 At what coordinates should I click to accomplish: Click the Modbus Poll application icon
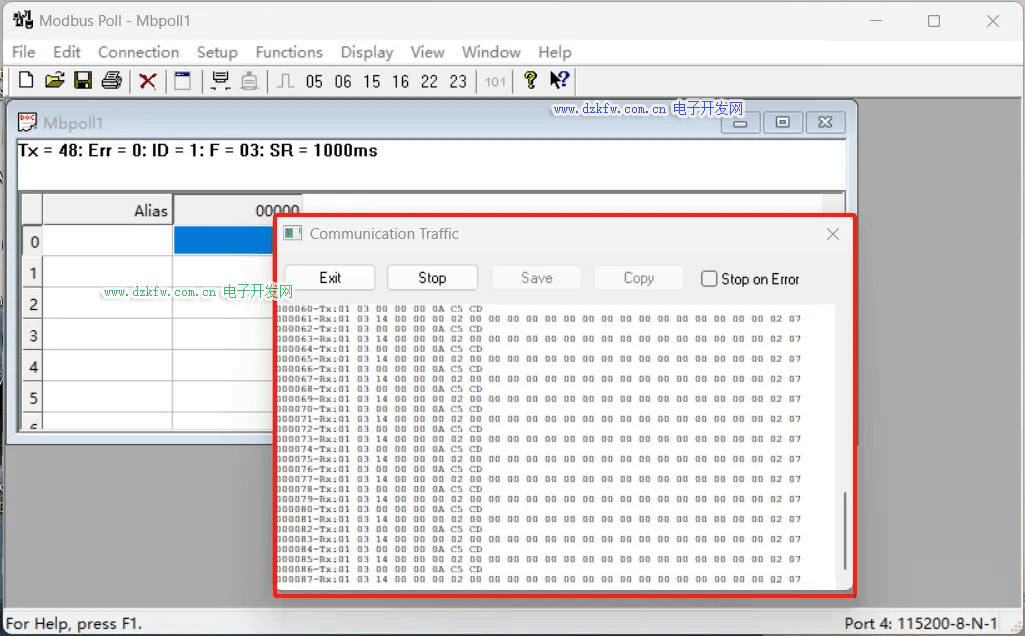point(23,20)
